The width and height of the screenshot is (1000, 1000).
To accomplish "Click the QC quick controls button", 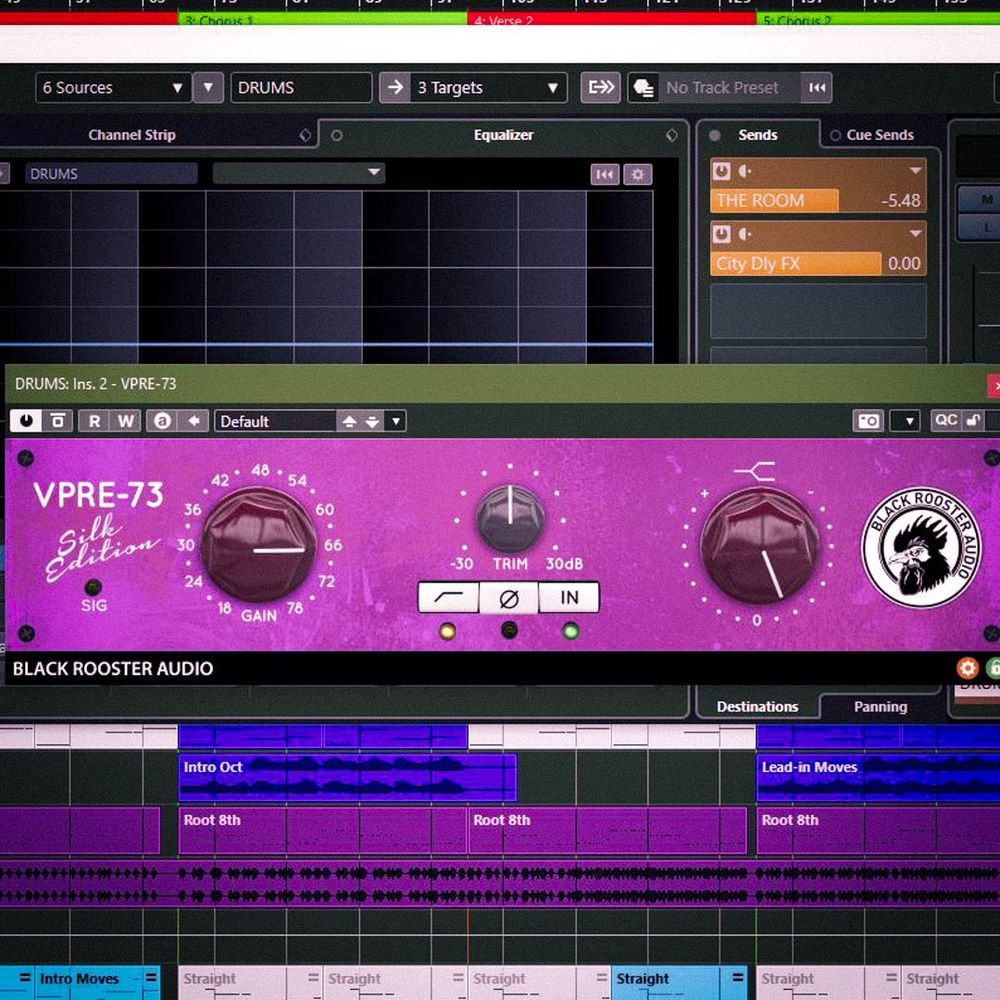I will (x=945, y=420).
